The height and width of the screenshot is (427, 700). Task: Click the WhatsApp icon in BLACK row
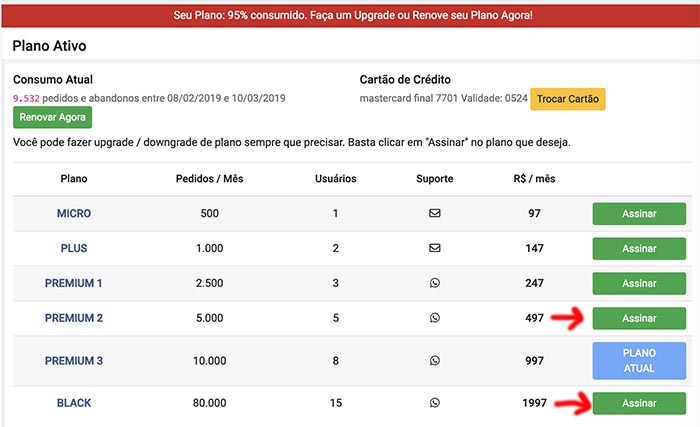[x=434, y=402]
